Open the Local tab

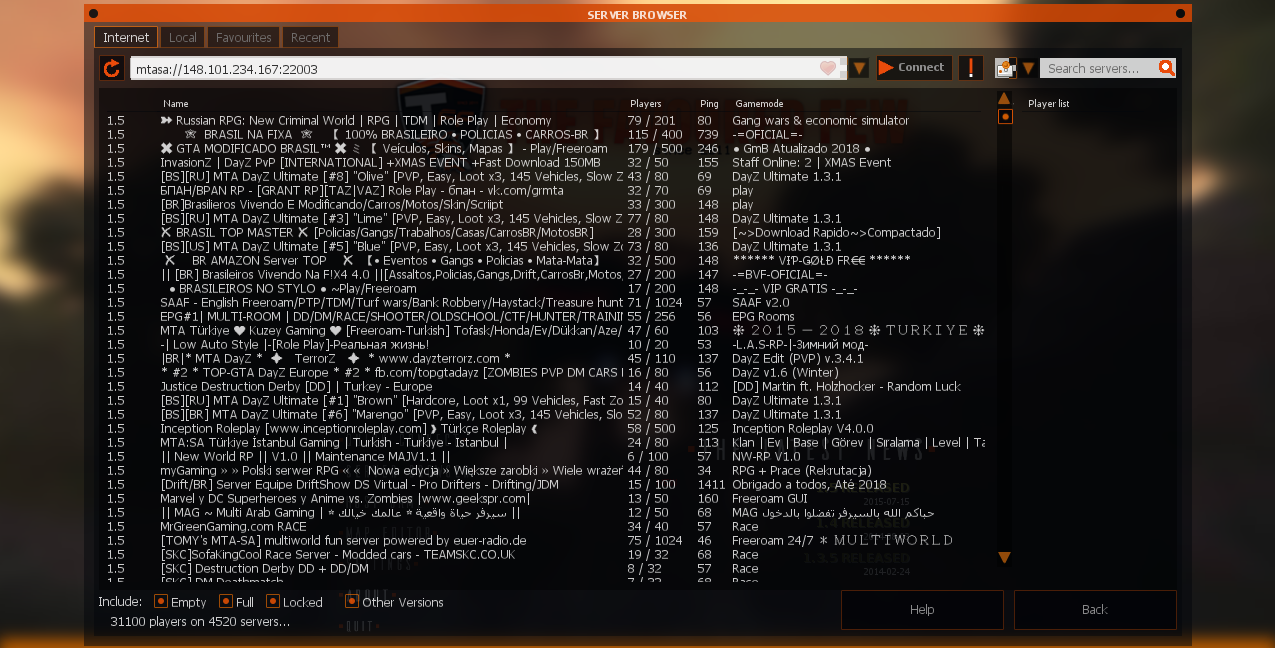[183, 37]
